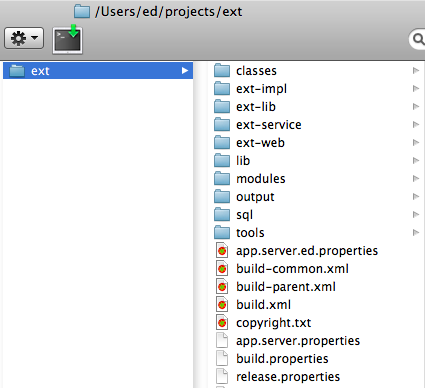This screenshot has height=388, width=425.
Task: Click the search magnifier icon
Action: coord(418,39)
